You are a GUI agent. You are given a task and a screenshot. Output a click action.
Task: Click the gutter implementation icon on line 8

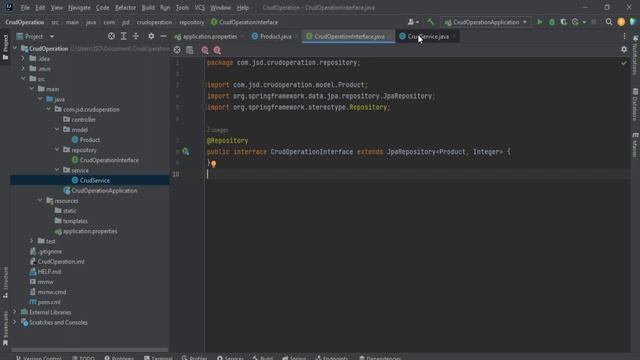tap(185, 151)
